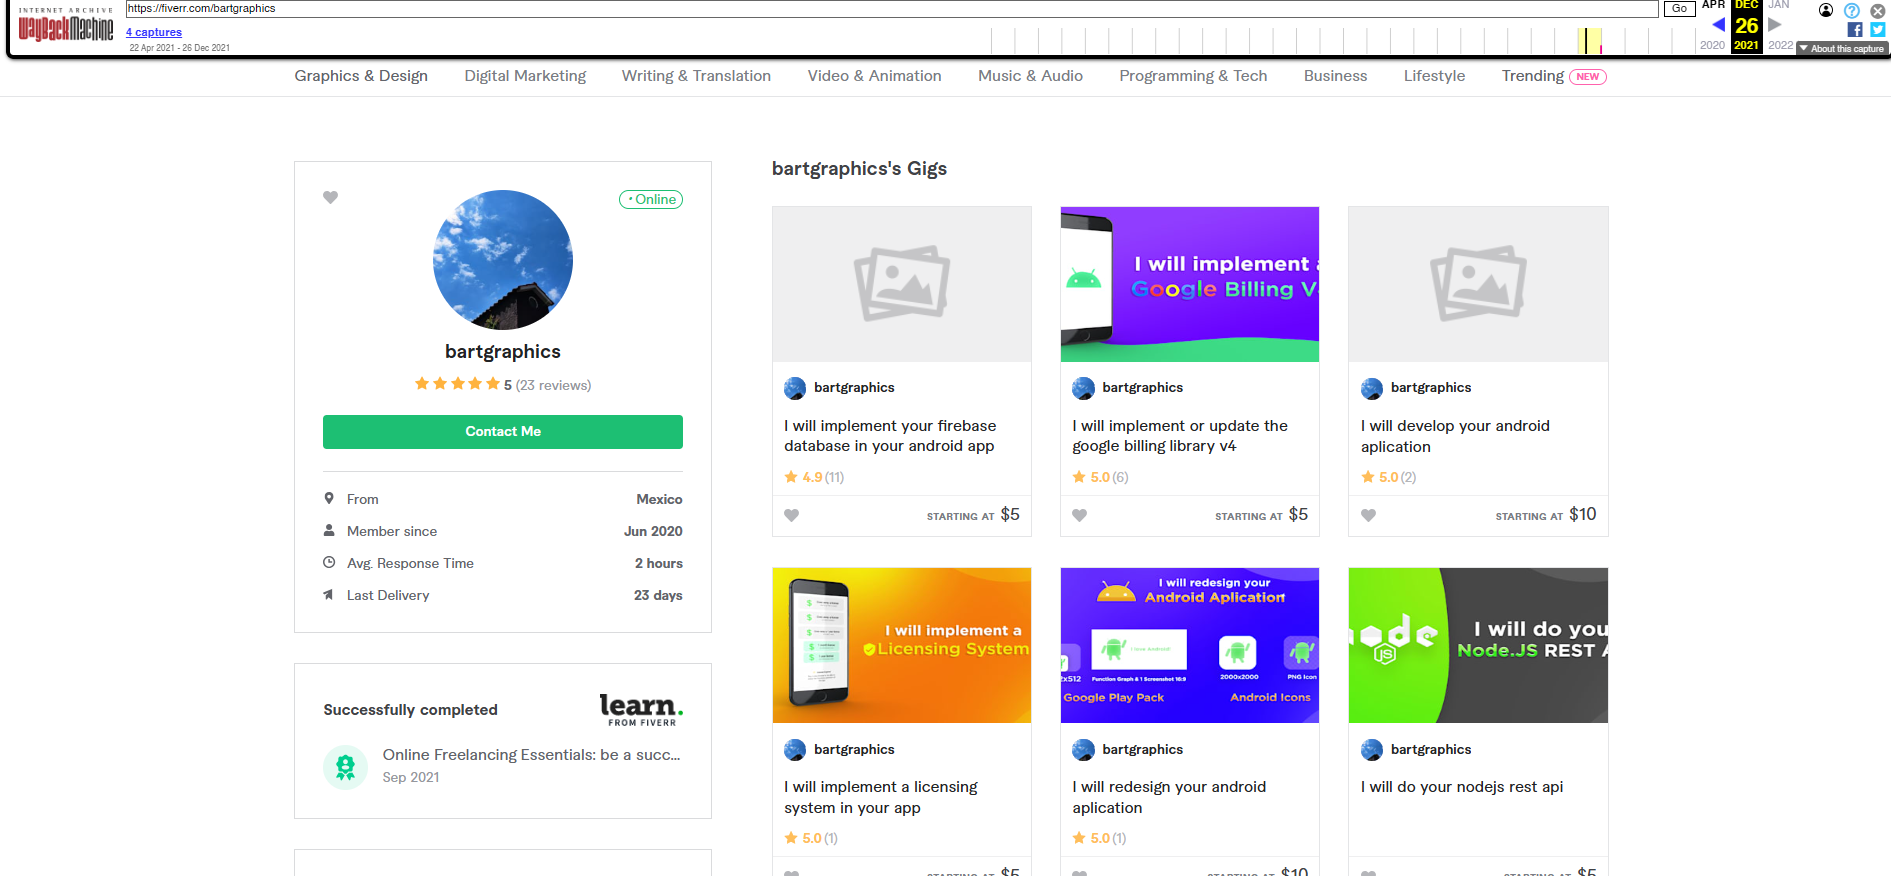The image size is (1891, 876).
Task: Click the clock icon beside Avg. Response Time
Action: (x=329, y=562)
